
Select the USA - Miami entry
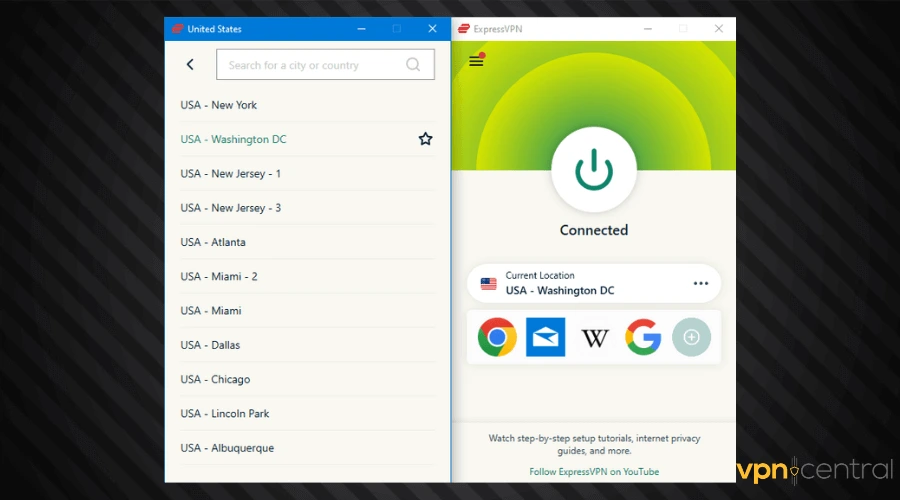click(307, 311)
